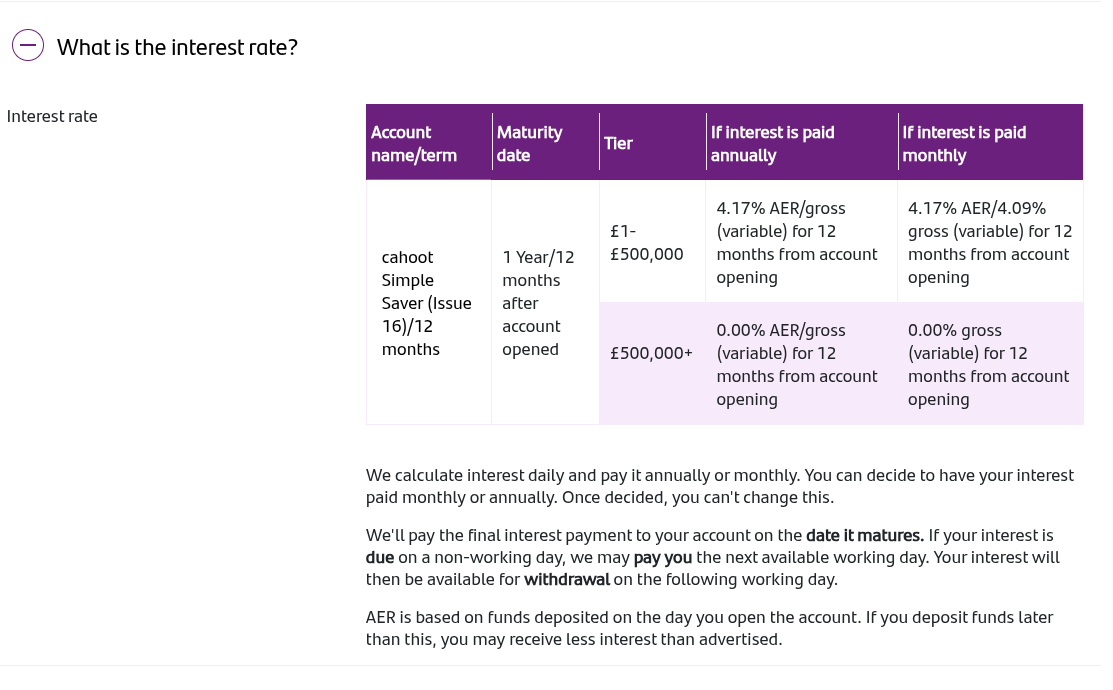Click the 0.00% gross monthly rate cell
This screenshot has height=690, width=1113.
coord(990,364)
